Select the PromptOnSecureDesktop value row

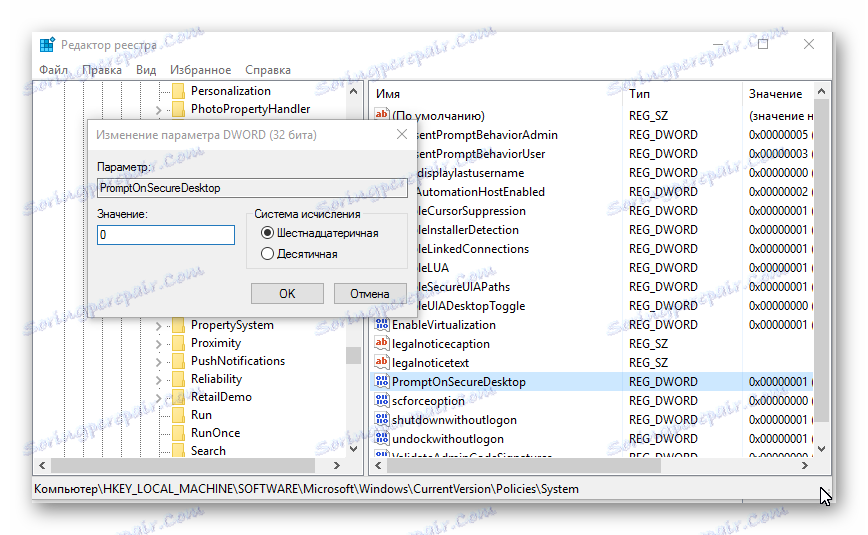point(591,382)
